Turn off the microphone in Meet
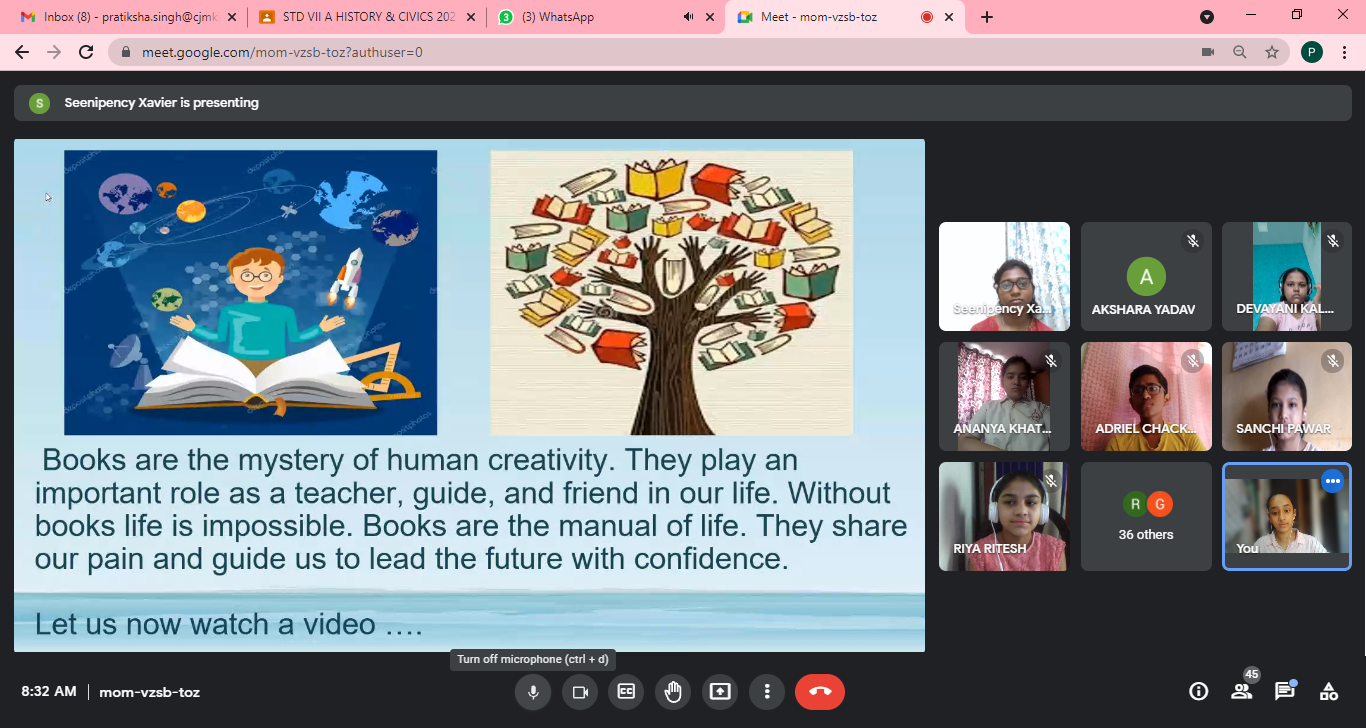Viewport: 1366px width, 728px height. click(x=533, y=692)
